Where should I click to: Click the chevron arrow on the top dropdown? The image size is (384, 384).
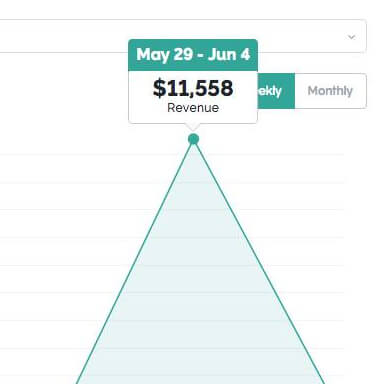tap(351, 37)
